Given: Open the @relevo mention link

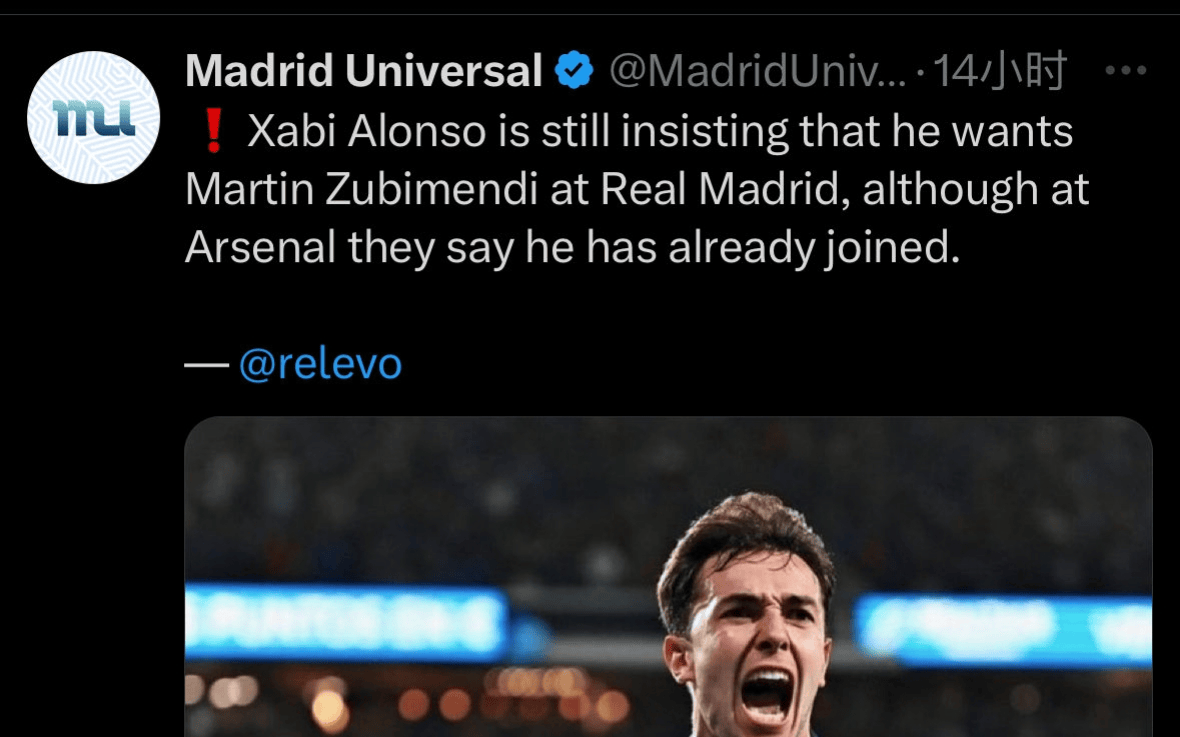Looking at the screenshot, I should [x=320, y=364].
